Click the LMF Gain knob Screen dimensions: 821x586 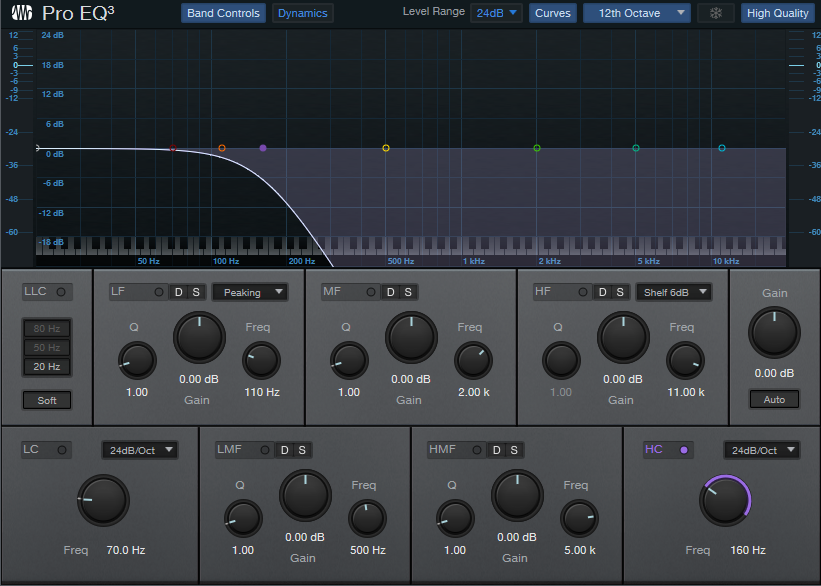[305, 495]
